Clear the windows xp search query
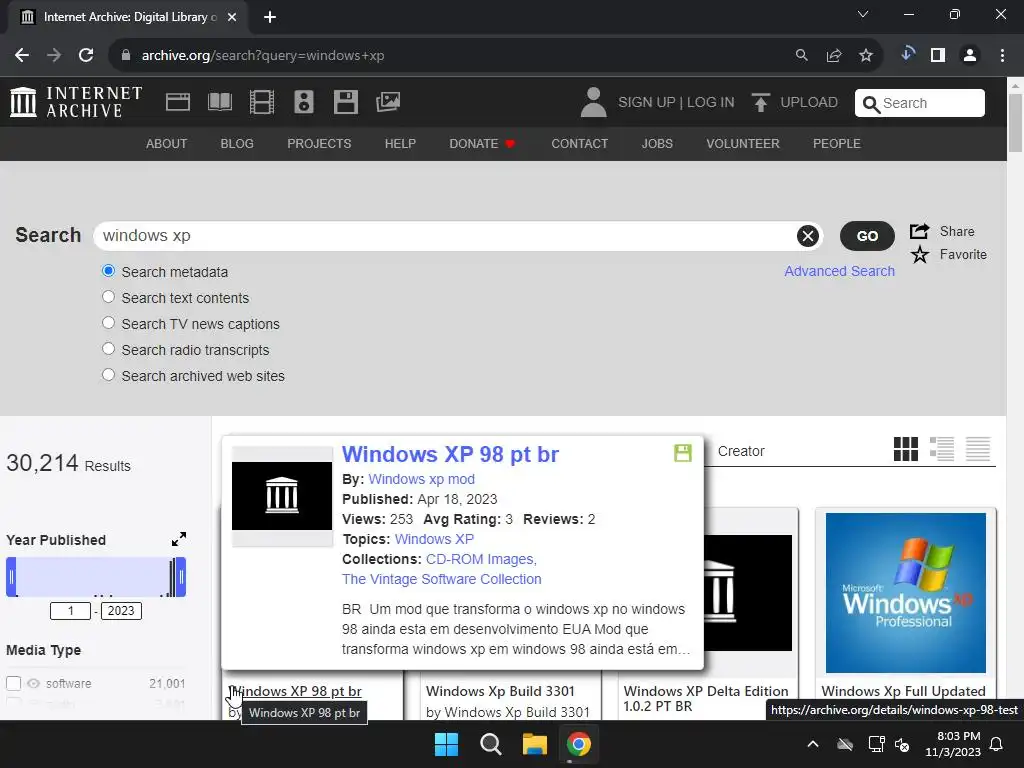The image size is (1024, 768). [x=808, y=236]
